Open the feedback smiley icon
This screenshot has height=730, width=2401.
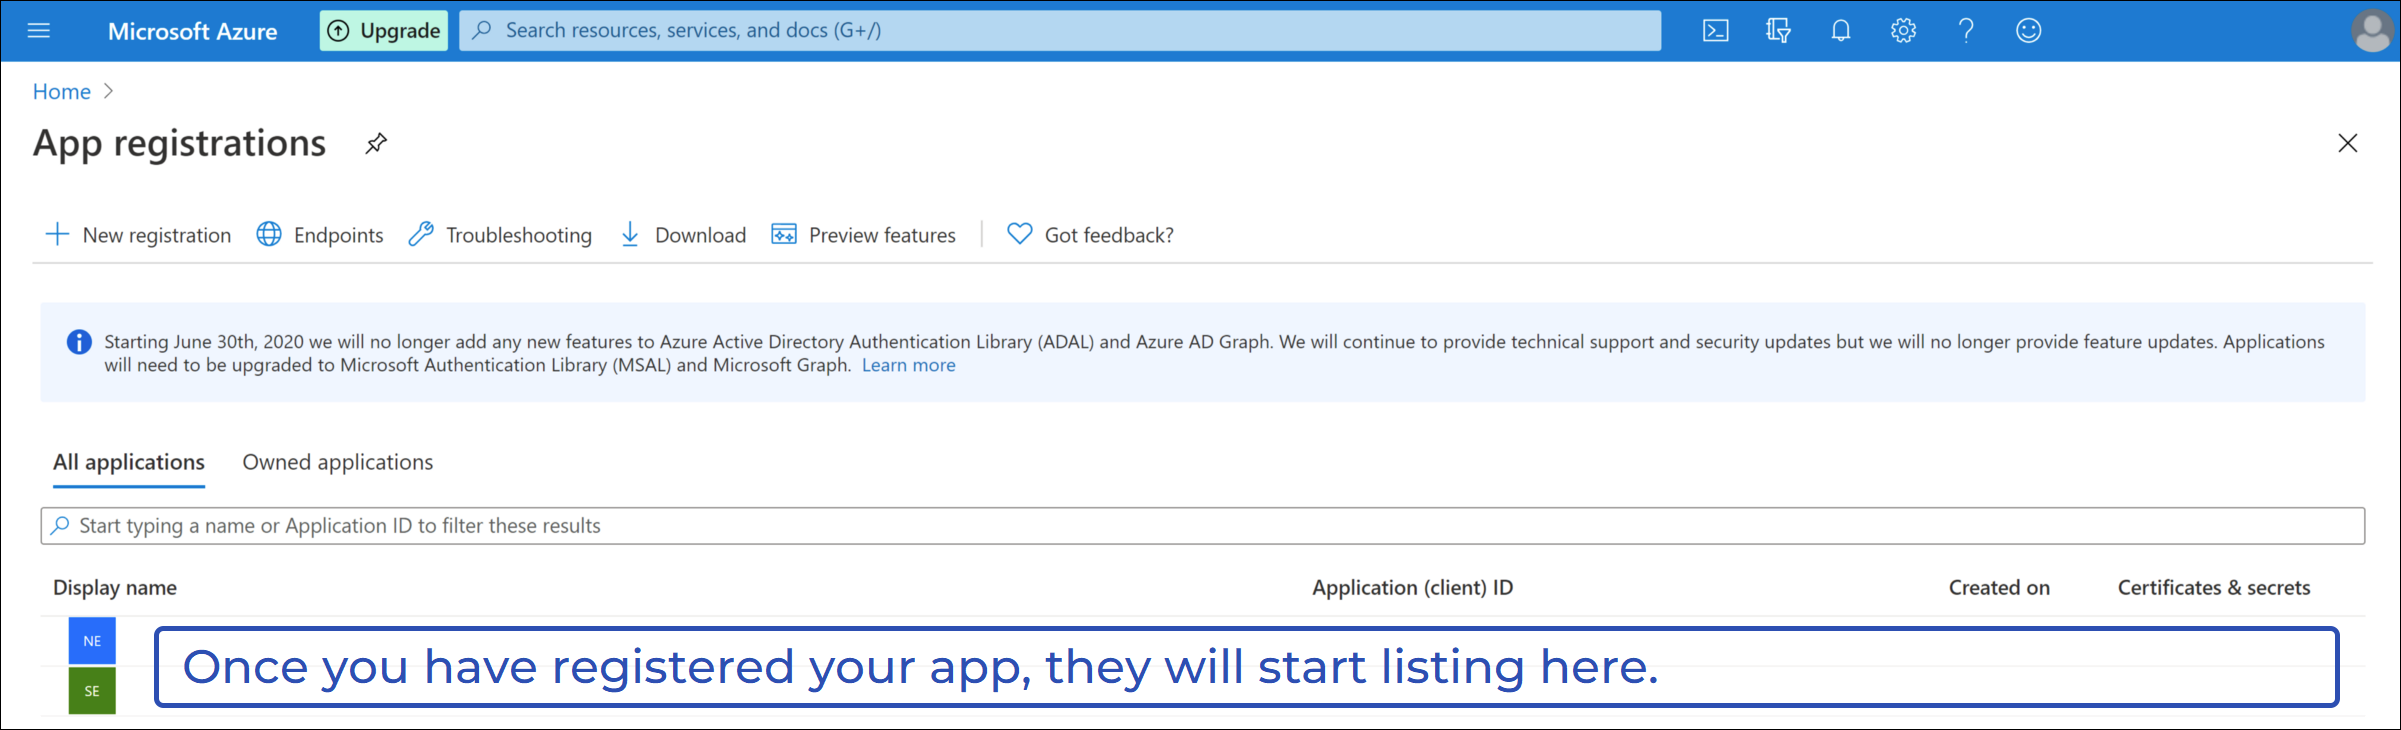(2029, 31)
